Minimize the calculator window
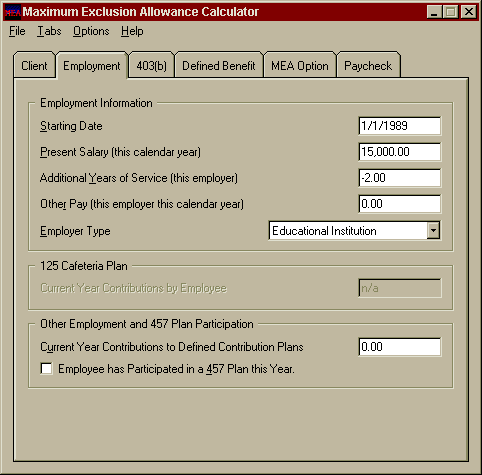The height and width of the screenshot is (475, 482). [x=434, y=12]
